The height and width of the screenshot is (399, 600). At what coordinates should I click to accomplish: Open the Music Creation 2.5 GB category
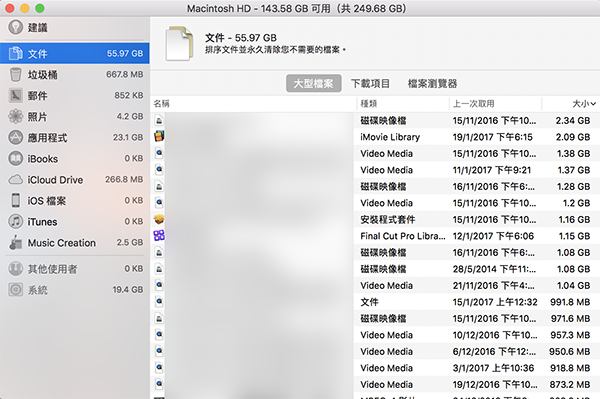pos(75,243)
